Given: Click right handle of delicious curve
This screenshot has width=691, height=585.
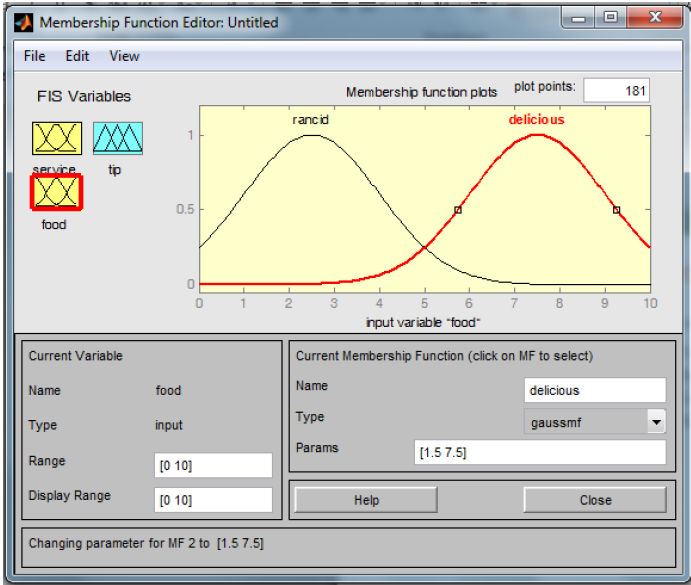Looking at the screenshot, I should click(617, 210).
